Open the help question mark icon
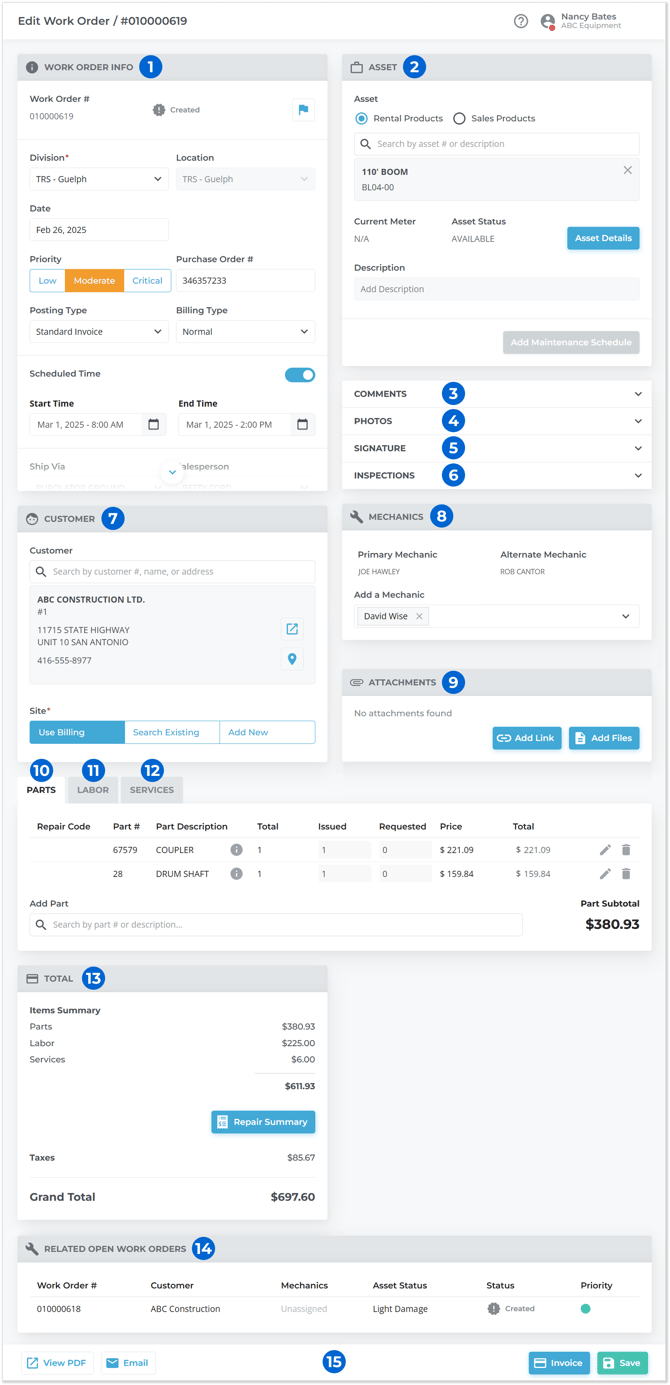Image resolution: width=670 pixels, height=1385 pixels. [521, 21]
